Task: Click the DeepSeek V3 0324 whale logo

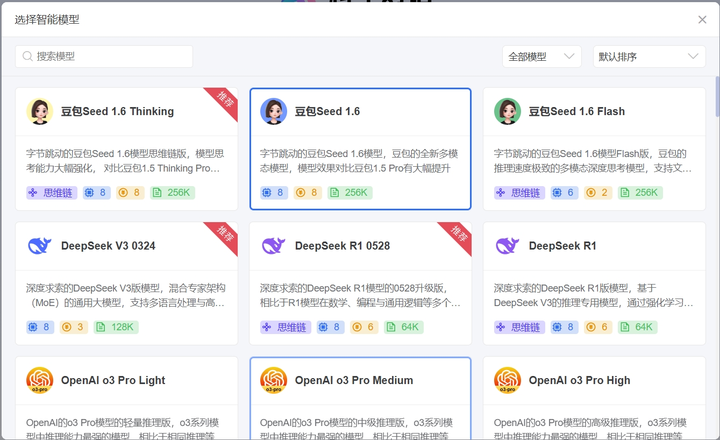Action: 39,246
